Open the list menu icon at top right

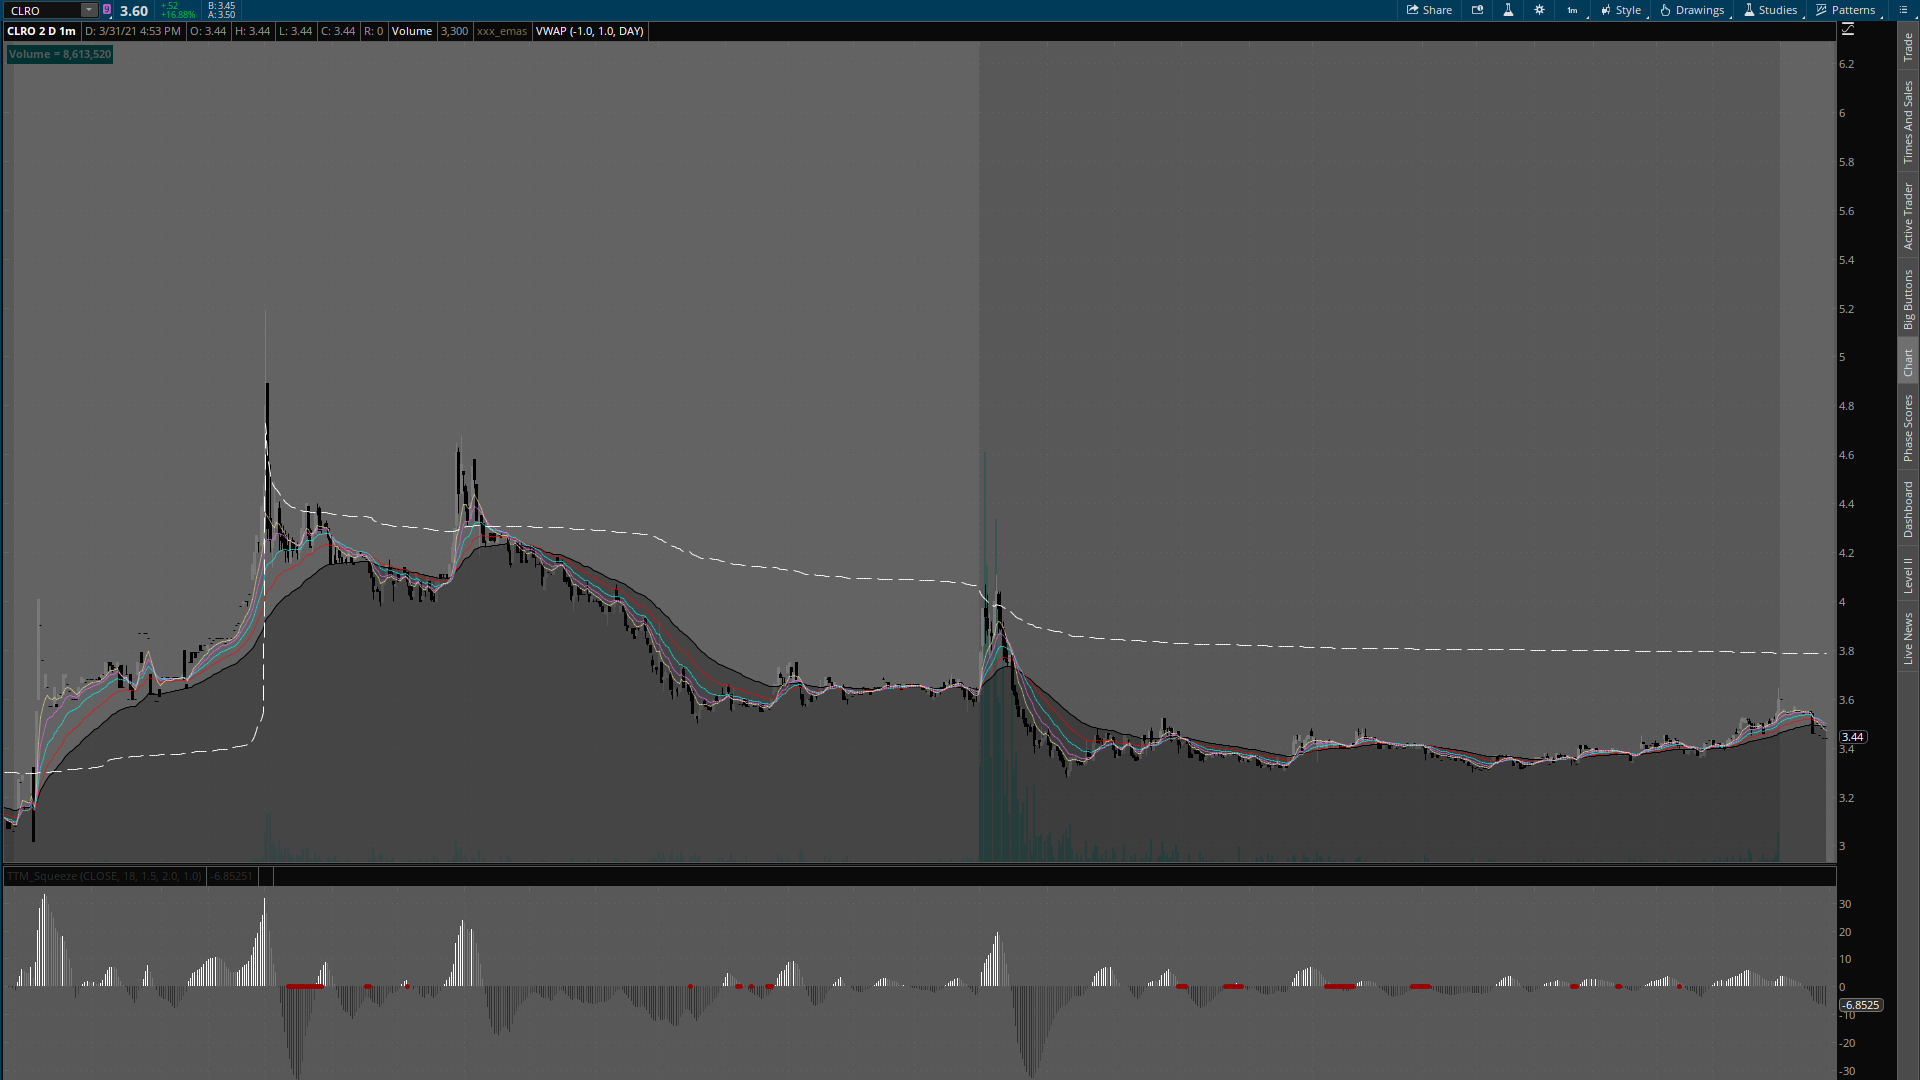pyautogui.click(x=1903, y=10)
